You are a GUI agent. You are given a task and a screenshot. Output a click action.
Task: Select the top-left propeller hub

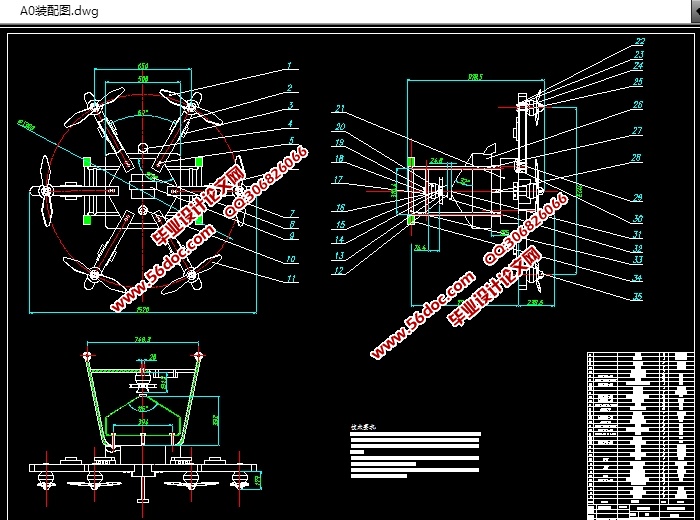94,107
